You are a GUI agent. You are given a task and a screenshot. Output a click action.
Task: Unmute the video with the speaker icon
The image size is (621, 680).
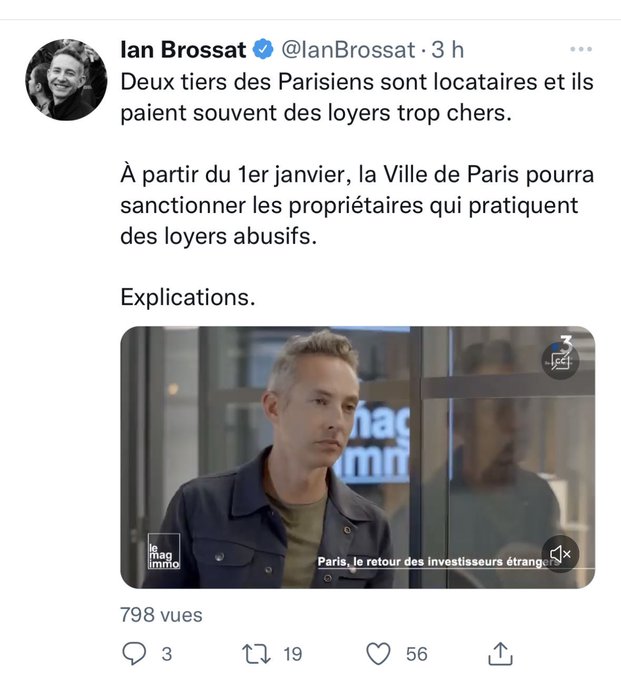click(560, 554)
